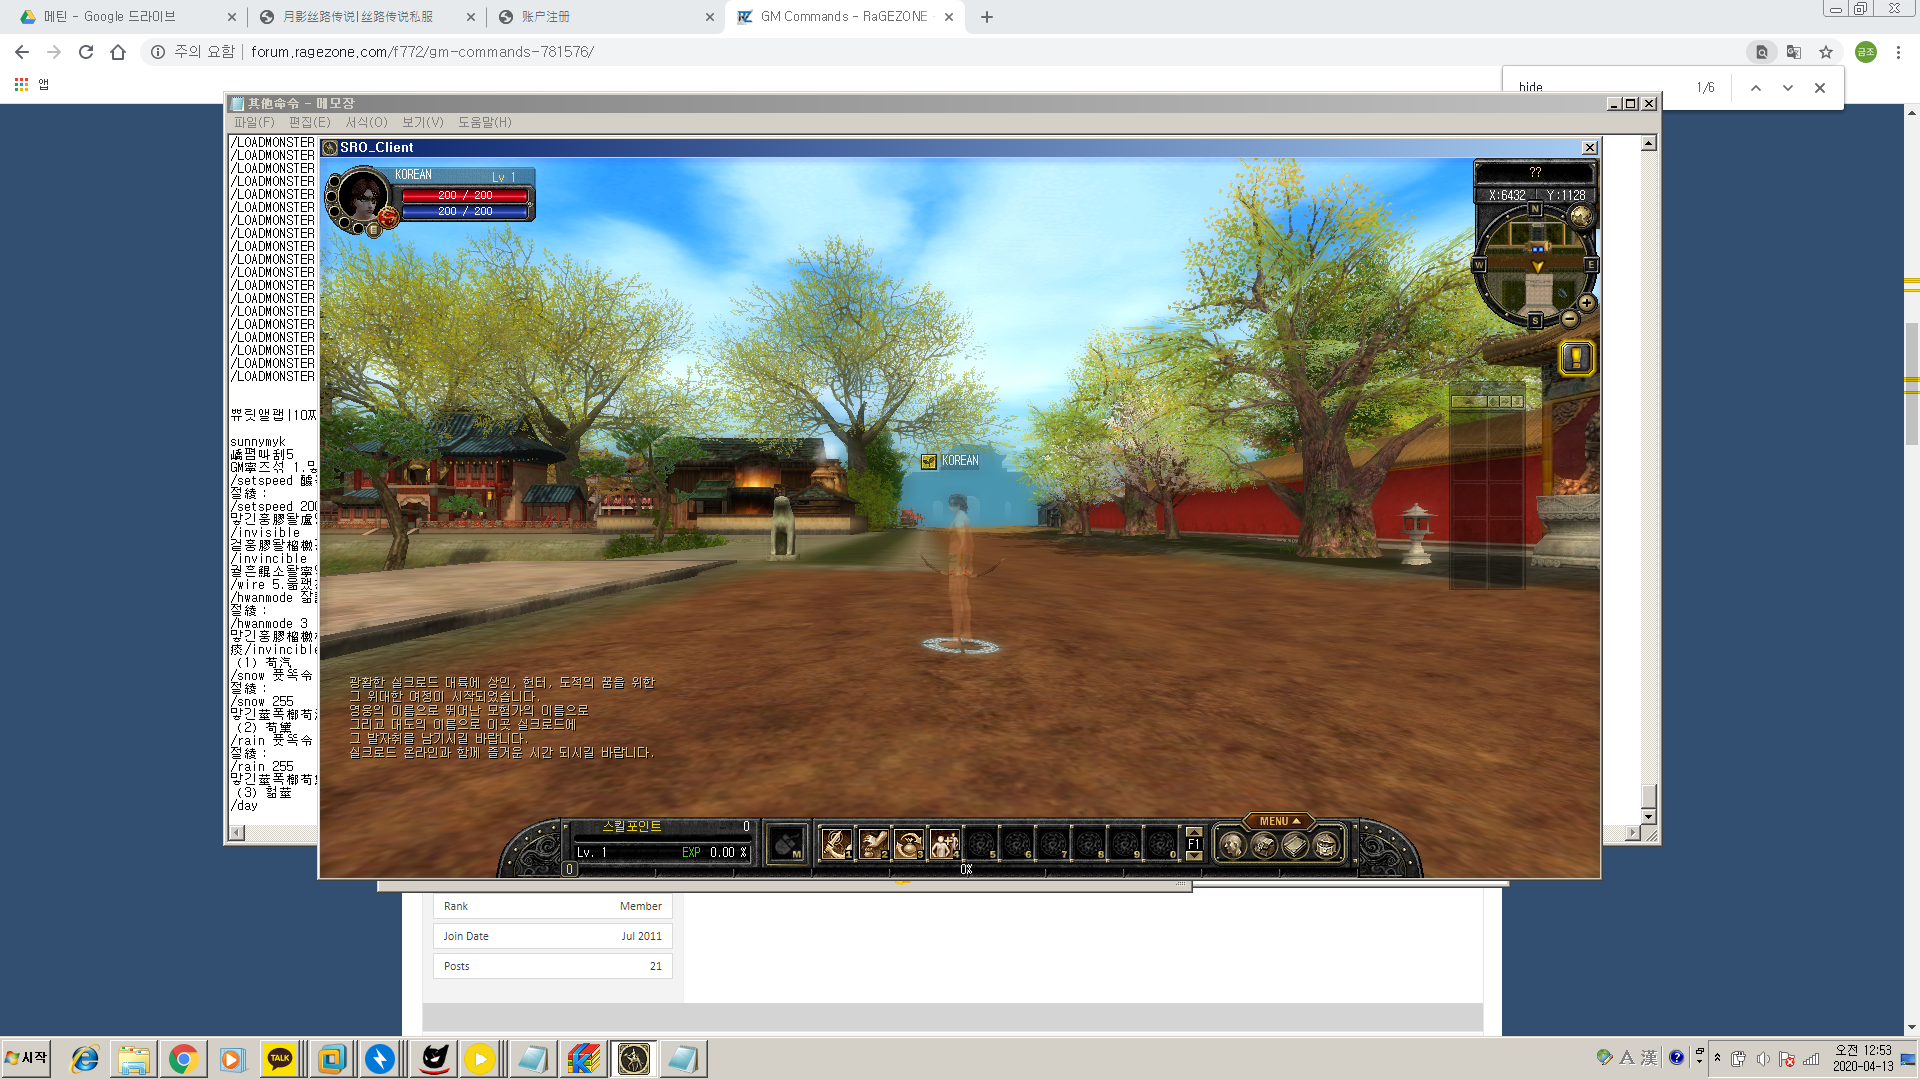1920x1080 pixels.
Task: Zoom out the minimap with minus button
Action: pos(1570,319)
